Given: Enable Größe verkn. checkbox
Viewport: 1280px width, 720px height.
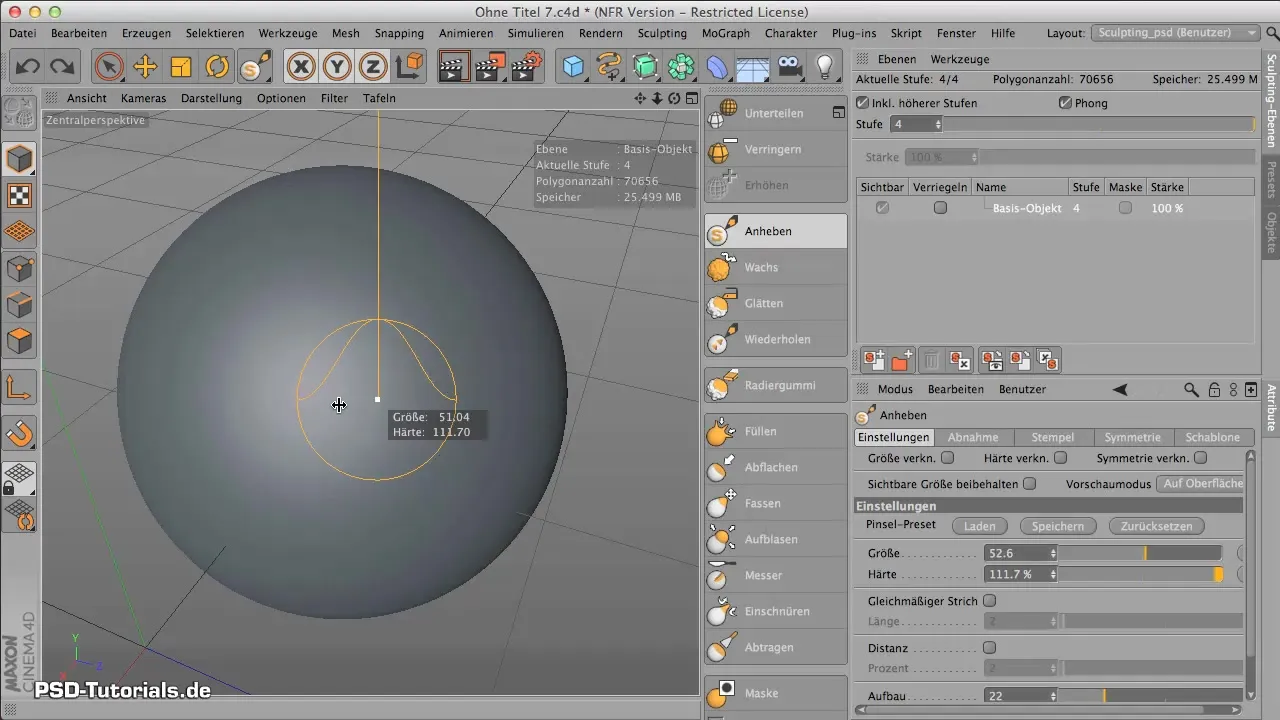Looking at the screenshot, I should [x=947, y=458].
